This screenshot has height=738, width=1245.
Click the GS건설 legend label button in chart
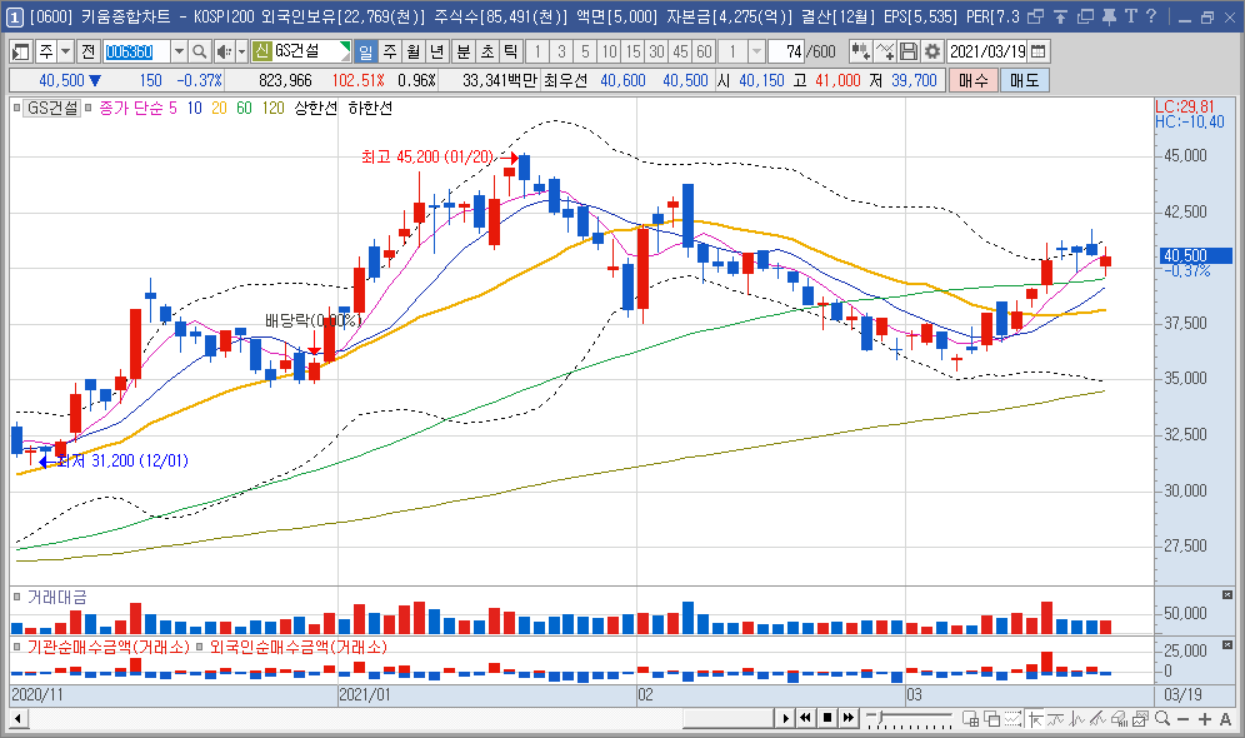[53, 108]
